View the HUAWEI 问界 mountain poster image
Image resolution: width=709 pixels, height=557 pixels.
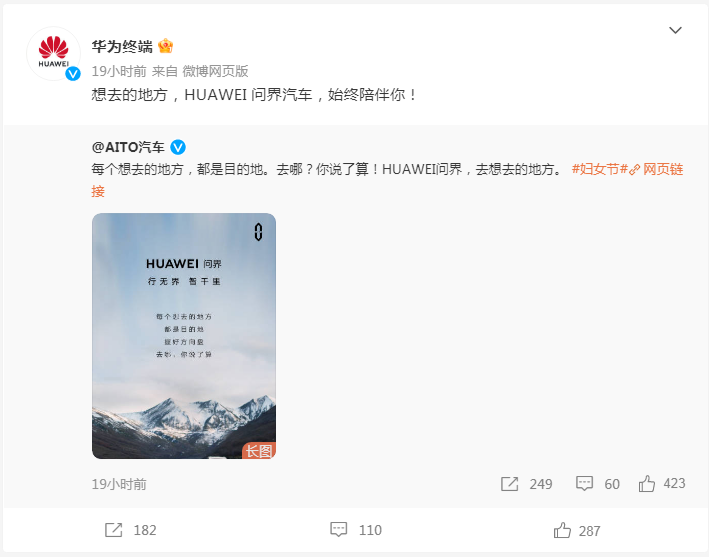click(x=184, y=336)
